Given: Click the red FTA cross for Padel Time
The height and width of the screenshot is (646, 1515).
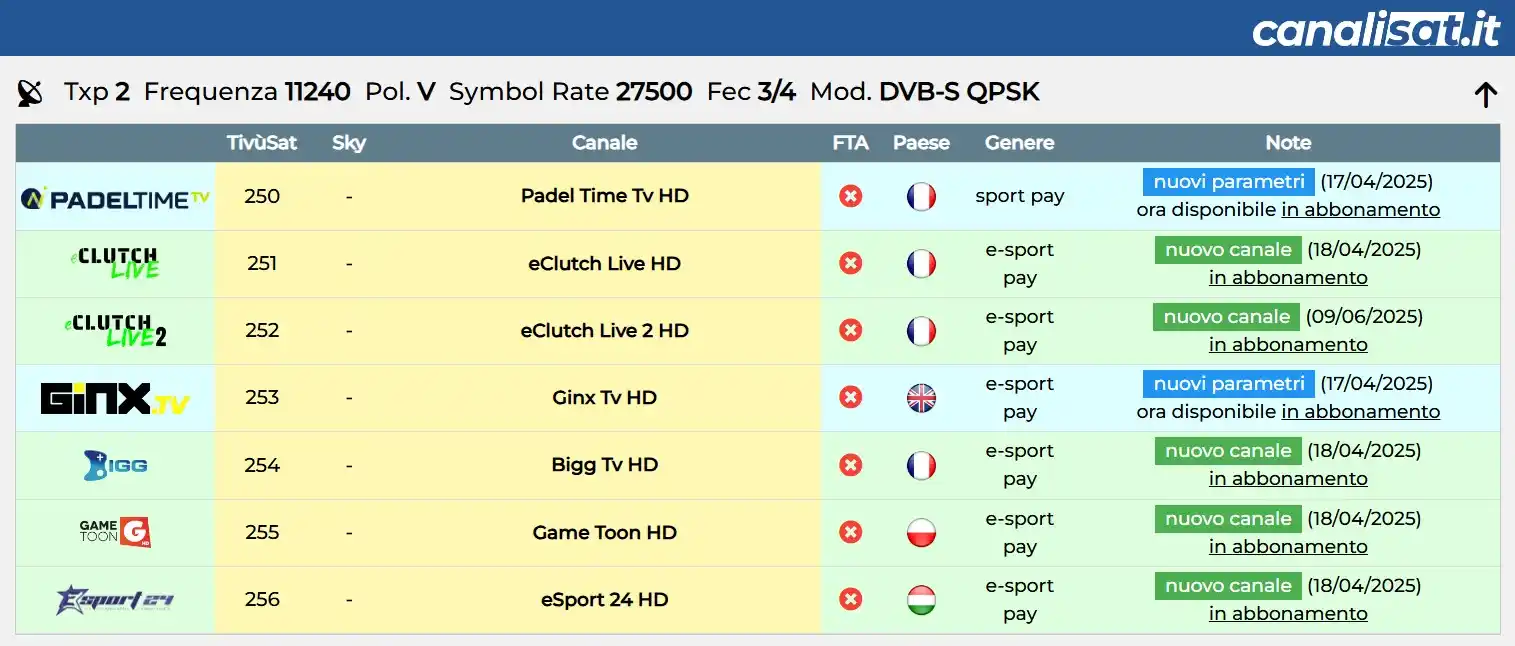Looking at the screenshot, I should pyautogui.click(x=850, y=196).
